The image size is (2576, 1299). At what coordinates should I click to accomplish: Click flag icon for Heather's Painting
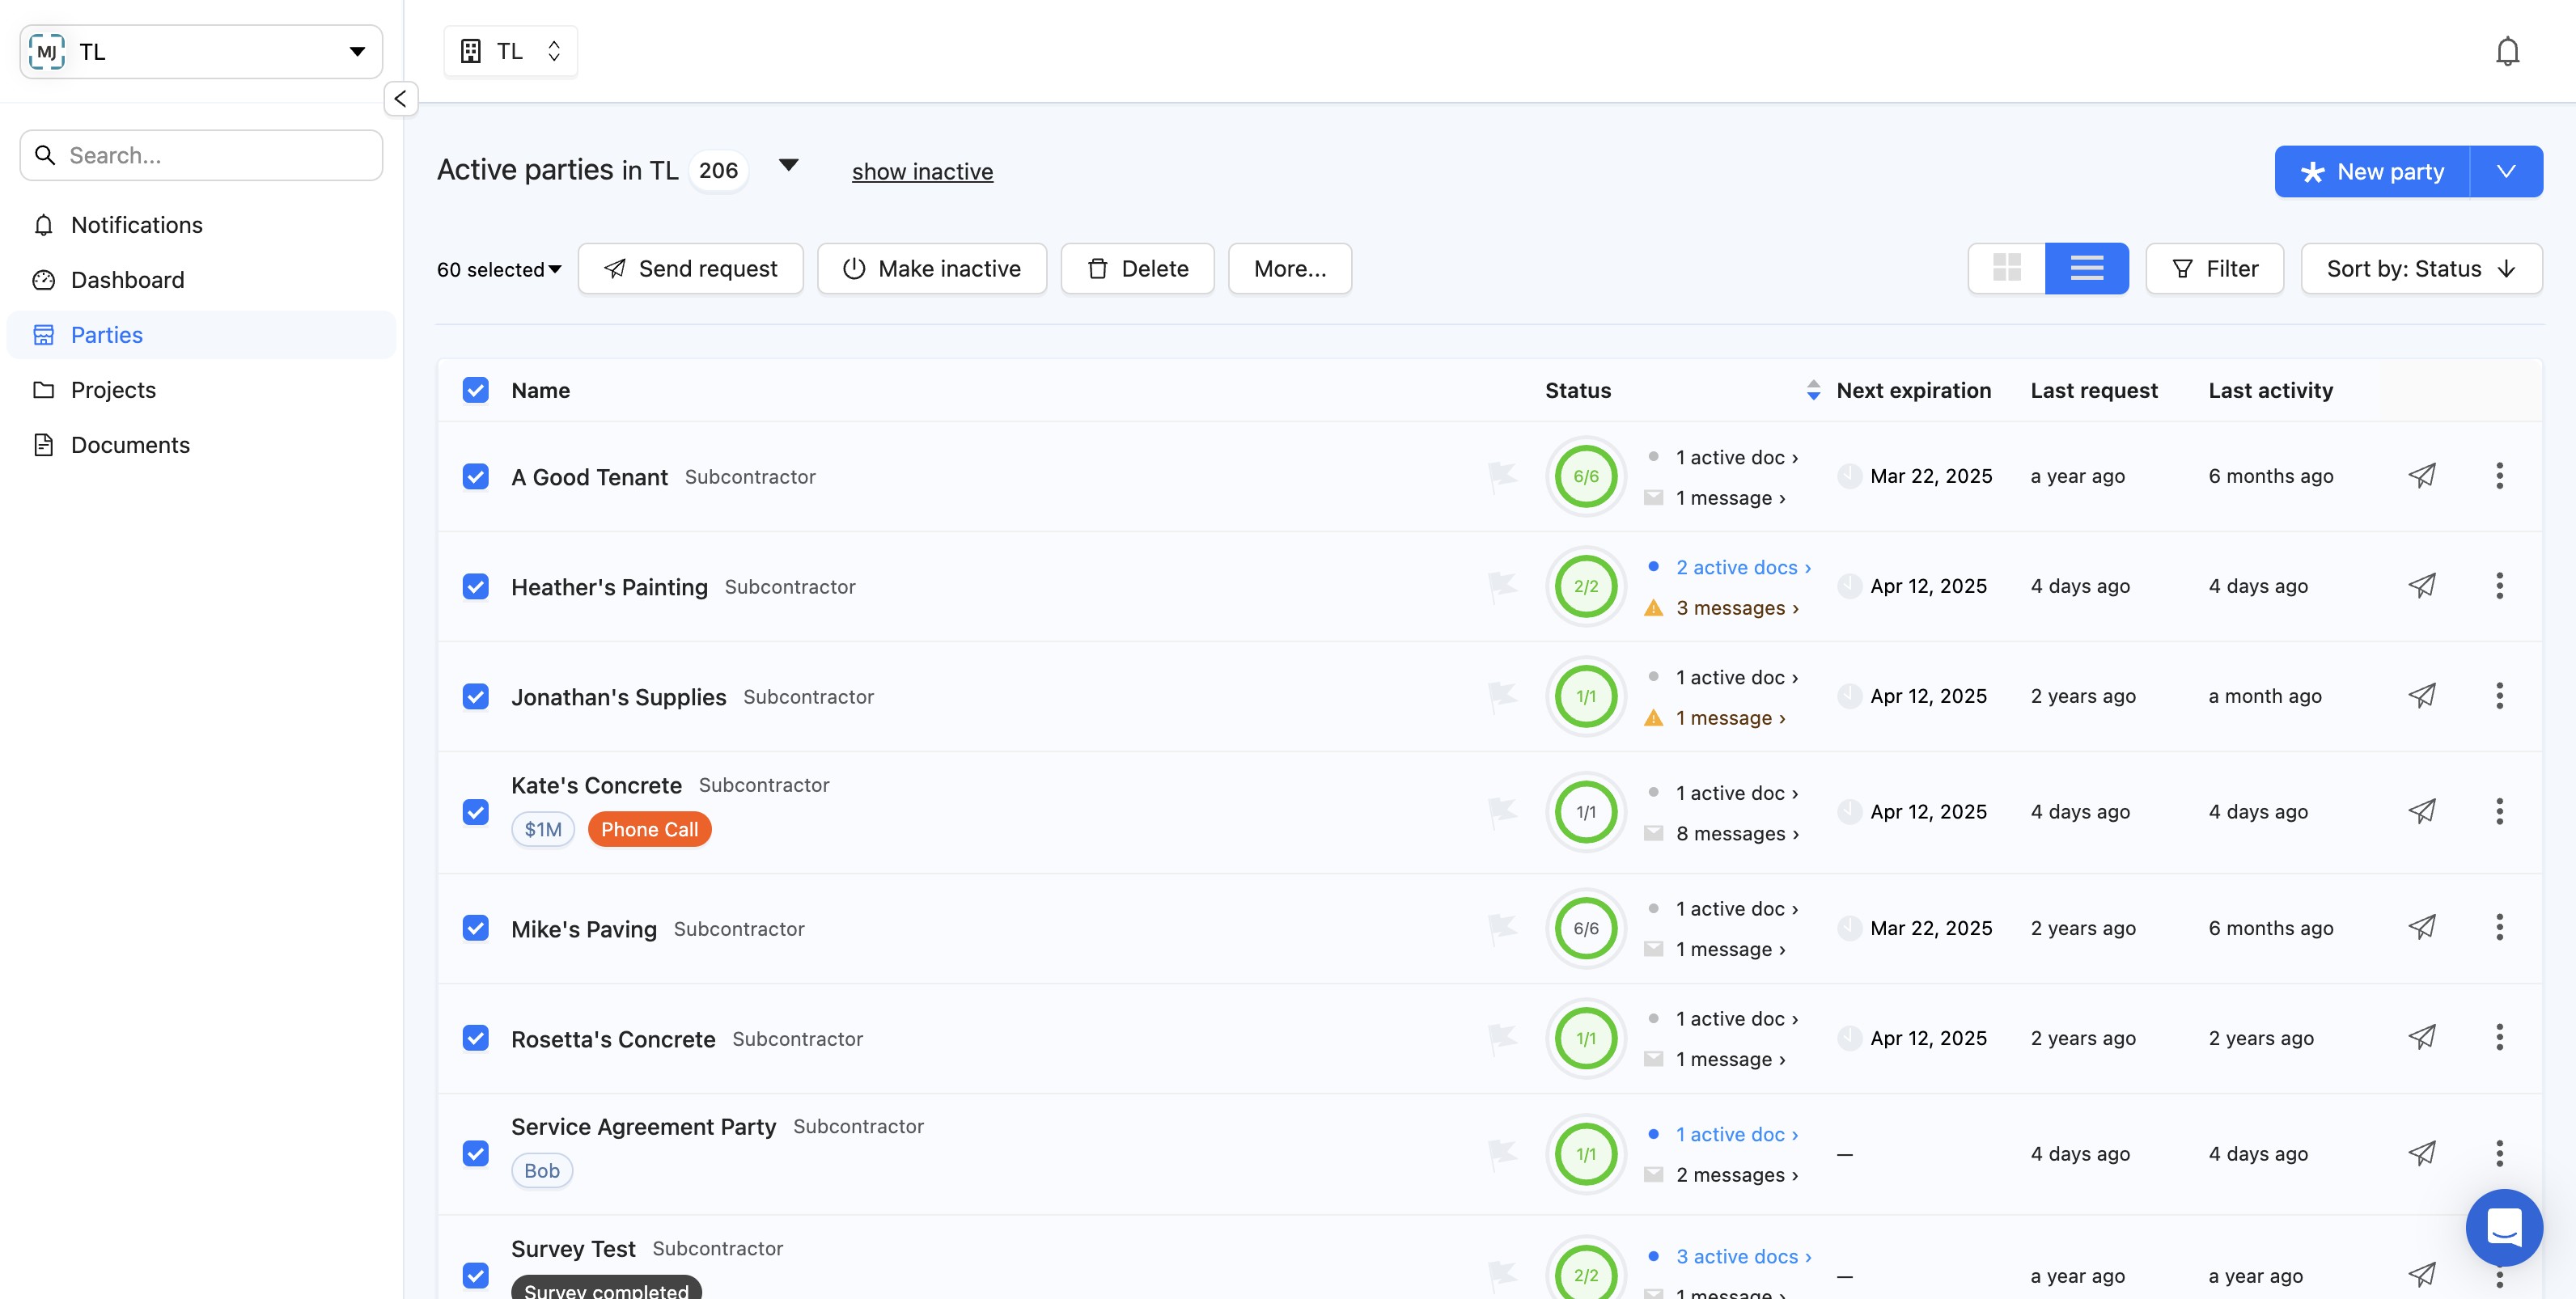[x=1501, y=586]
